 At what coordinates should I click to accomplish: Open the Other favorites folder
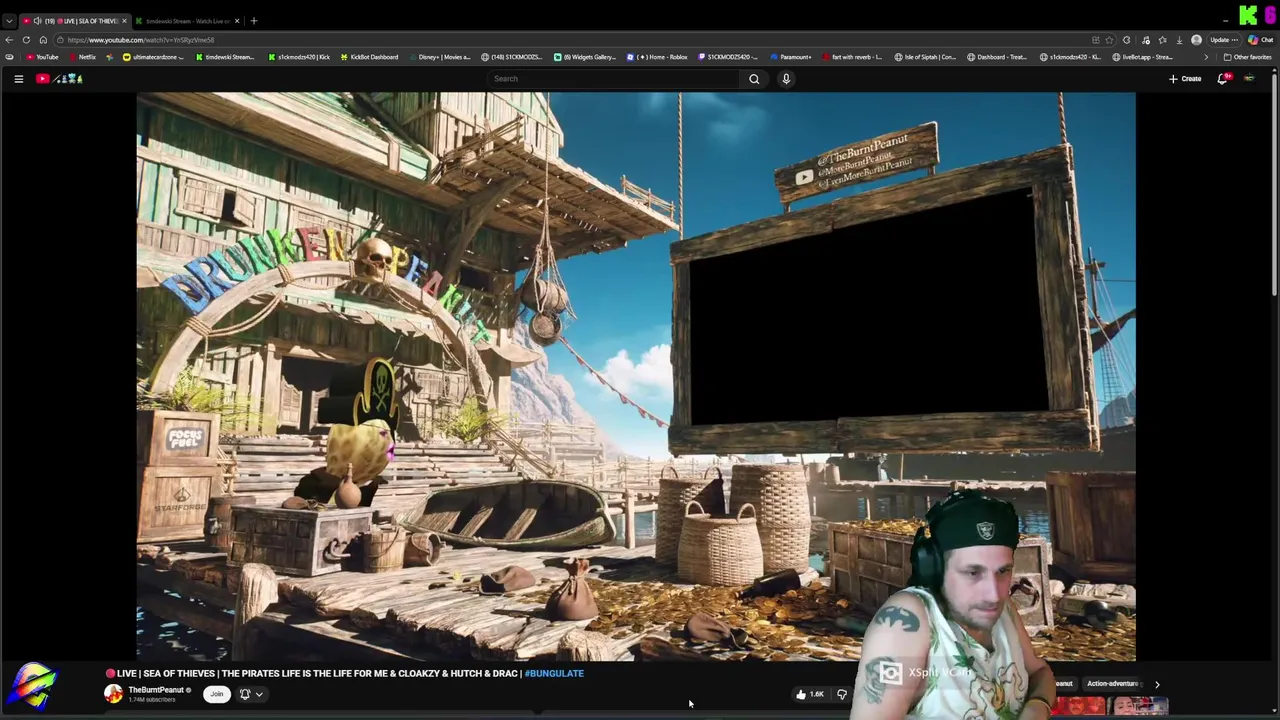1248,57
